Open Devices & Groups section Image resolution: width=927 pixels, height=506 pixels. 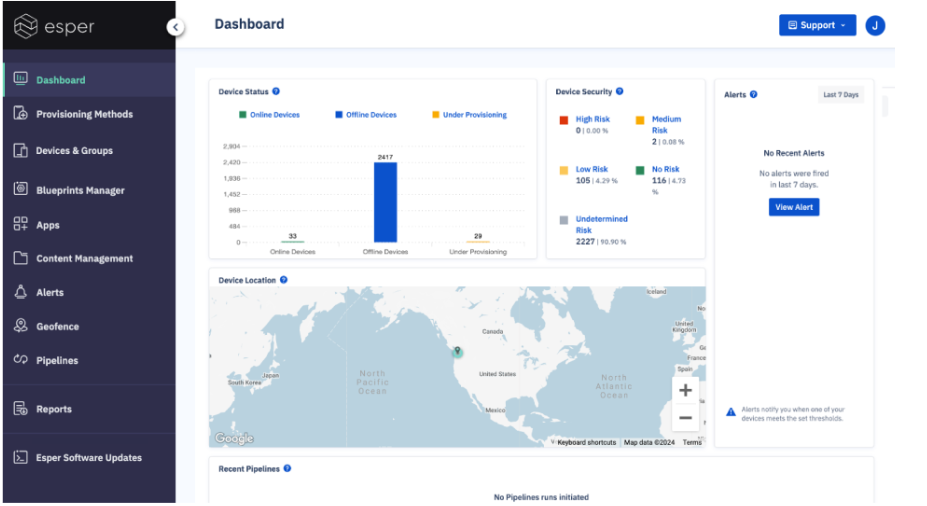pyautogui.click(x=74, y=151)
